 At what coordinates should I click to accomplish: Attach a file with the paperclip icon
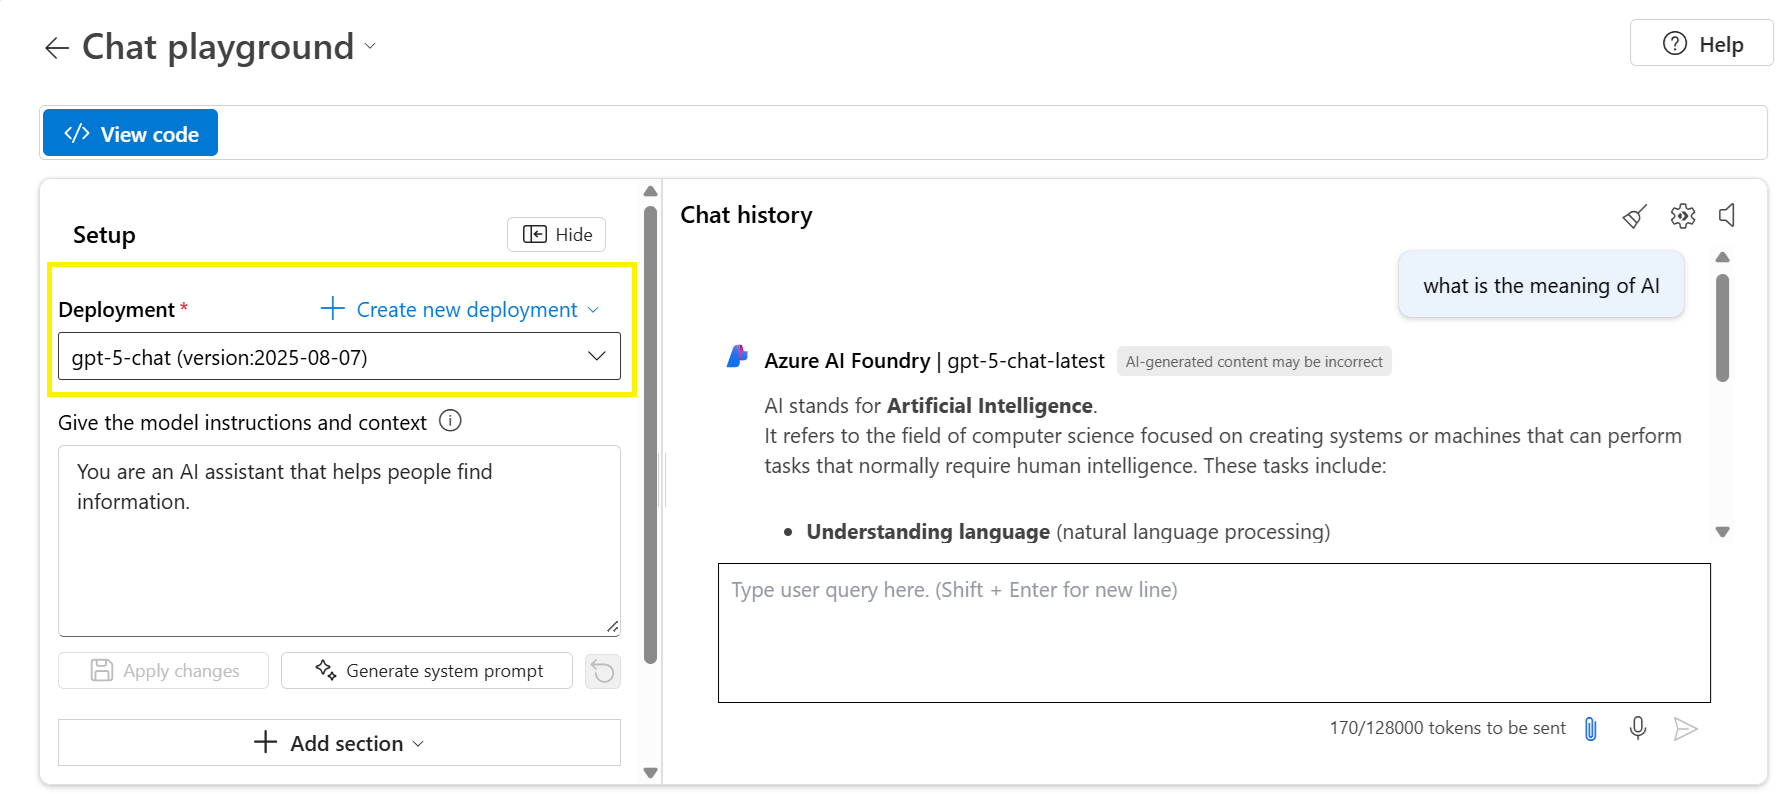click(1591, 729)
